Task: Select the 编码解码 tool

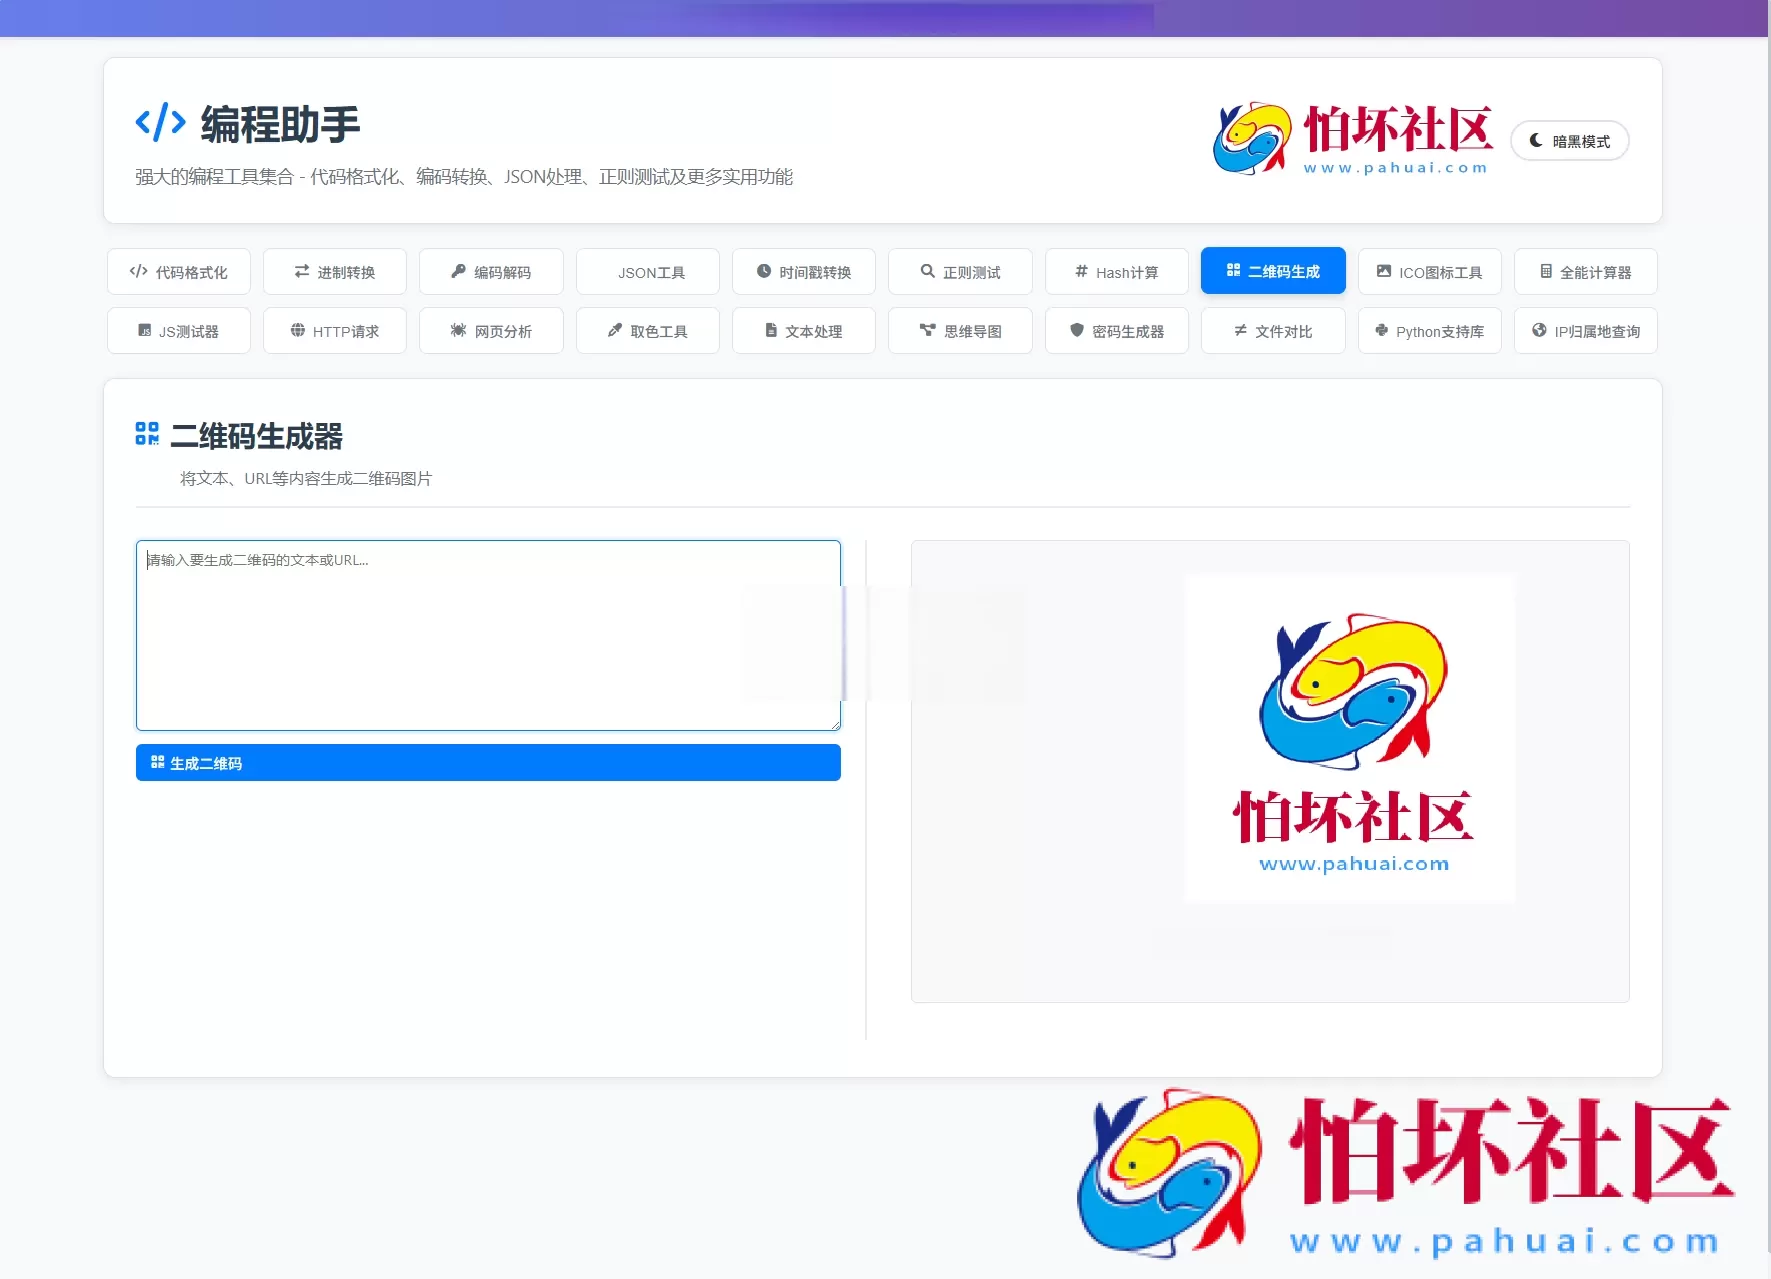Action: (x=490, y=271)
